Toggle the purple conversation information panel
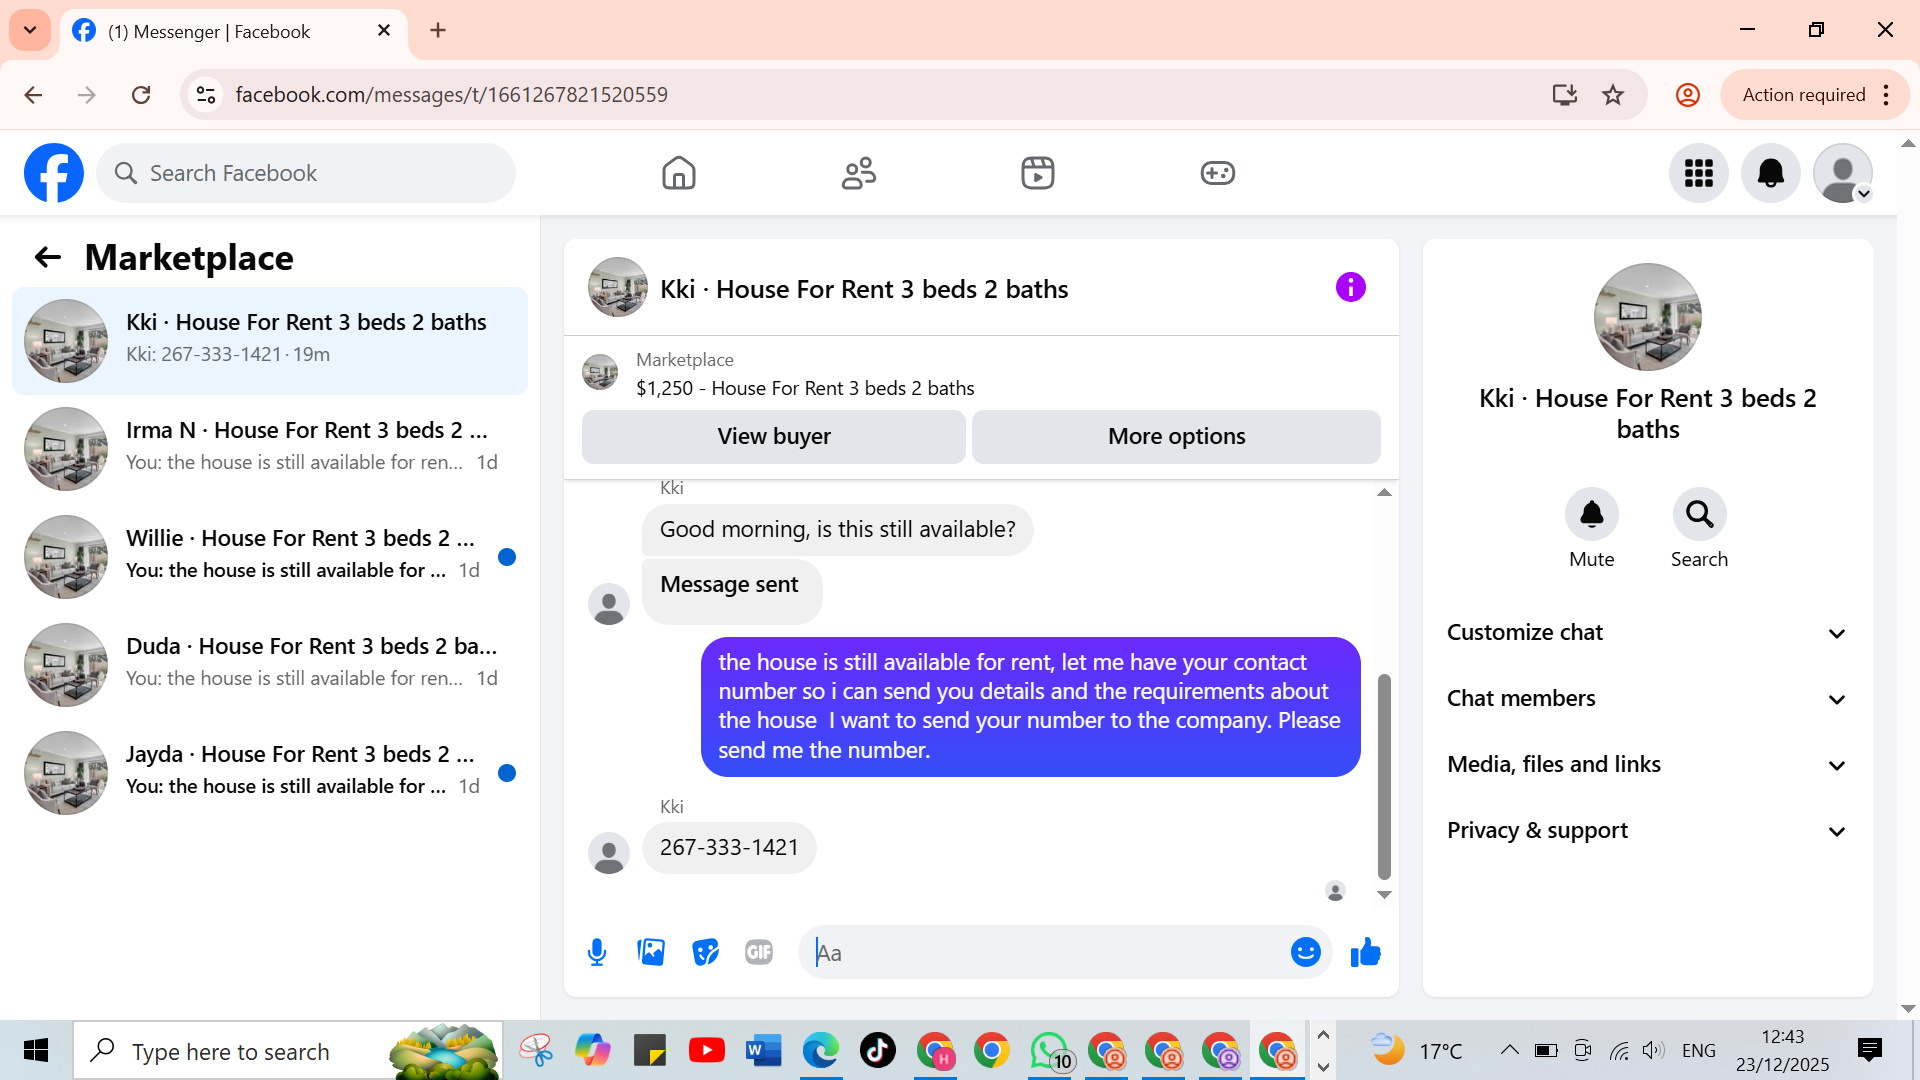This screenshot has width=1920, height=1080. (1350, 288)
